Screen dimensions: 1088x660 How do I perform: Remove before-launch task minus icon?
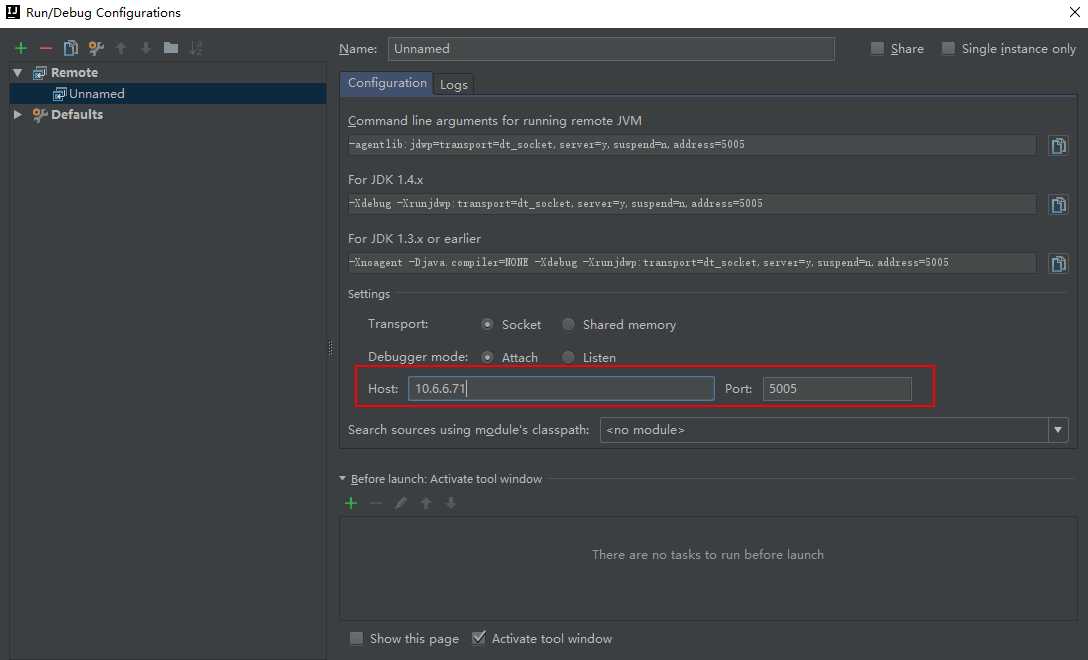(x=376, y=503)
